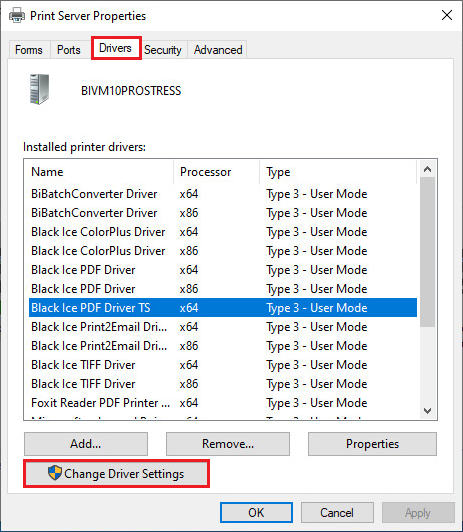The image size is (463, 532).
Task: Close the Print Server Properties dialog
Action: tap(447, 15)
